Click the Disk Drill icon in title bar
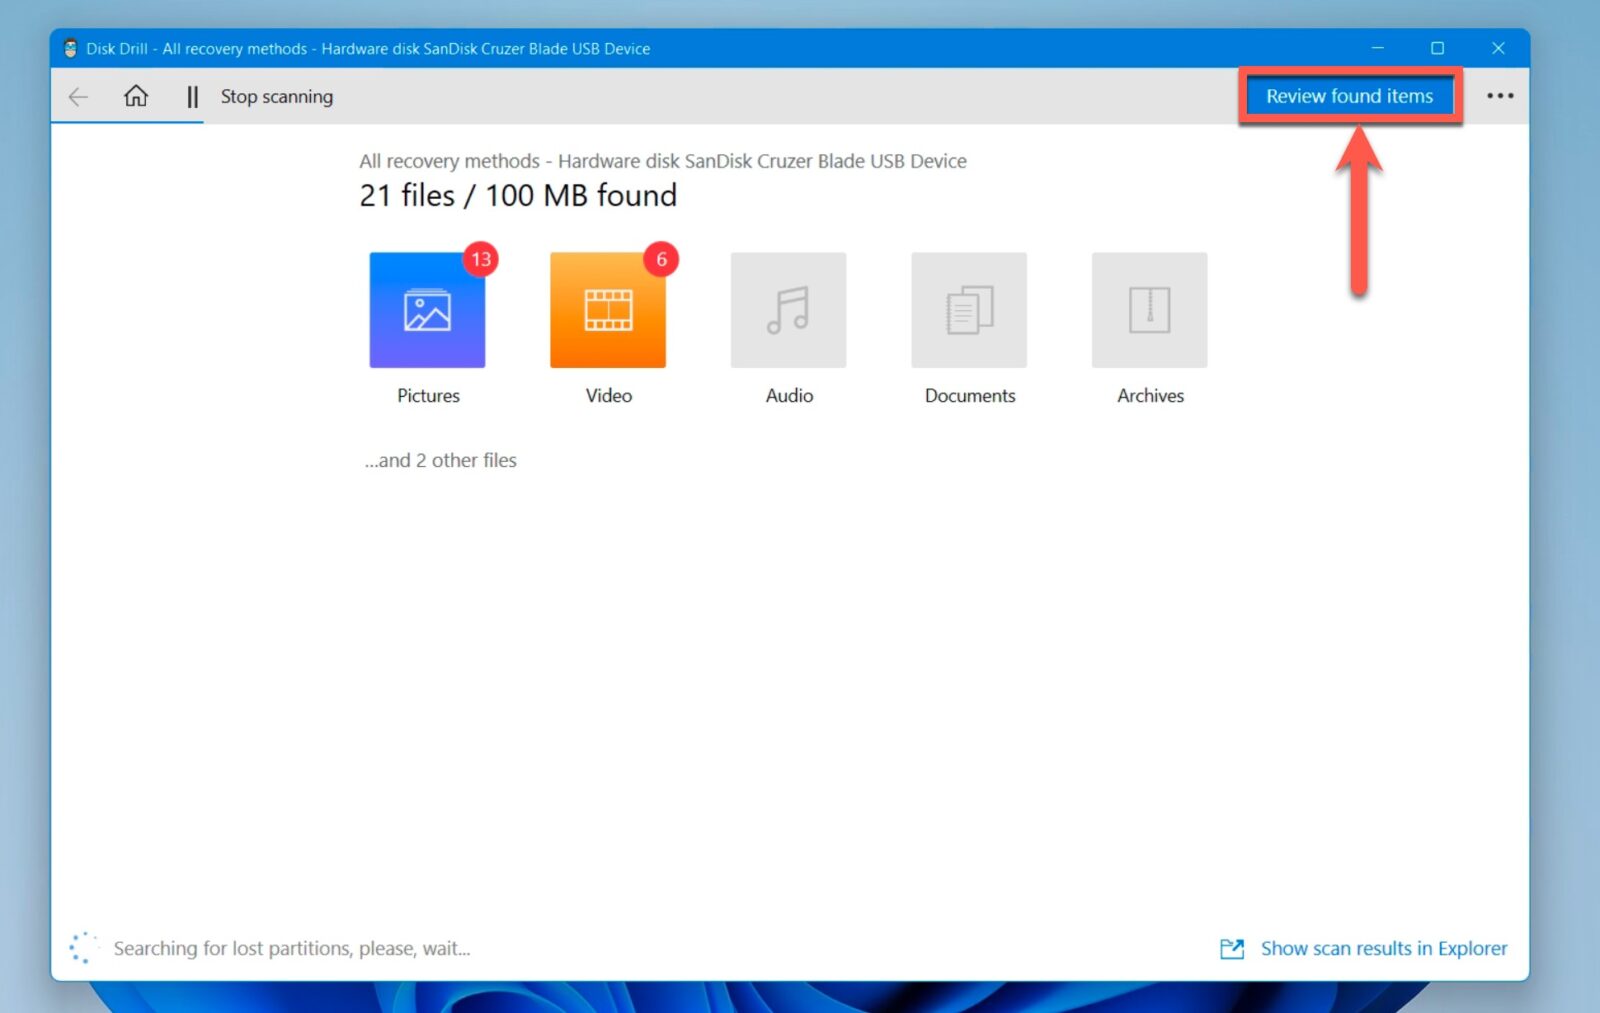Image resolution: width=1600 pixels, height=1013 pixels. (x=70, y=48)
